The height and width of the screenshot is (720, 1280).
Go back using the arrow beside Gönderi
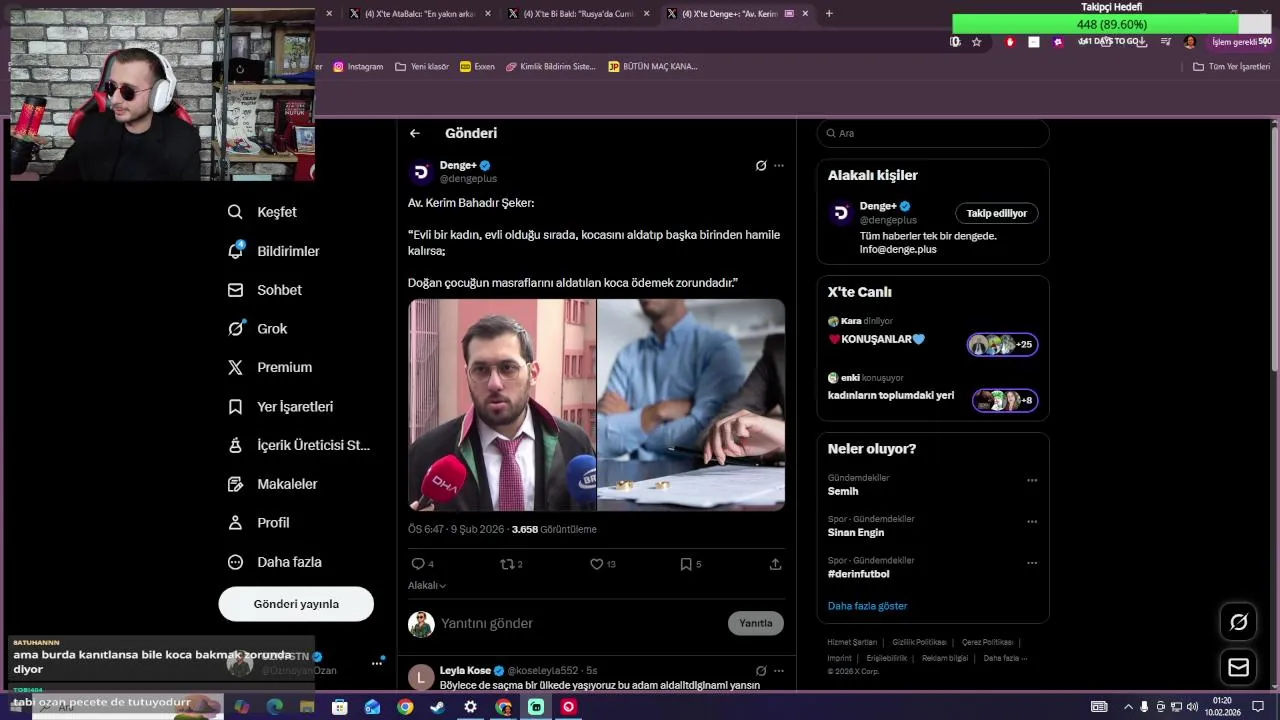point(415,133)
